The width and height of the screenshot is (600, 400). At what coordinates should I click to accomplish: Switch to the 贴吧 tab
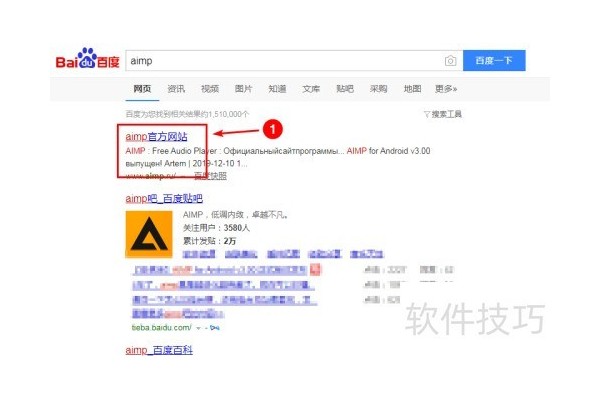345,89
